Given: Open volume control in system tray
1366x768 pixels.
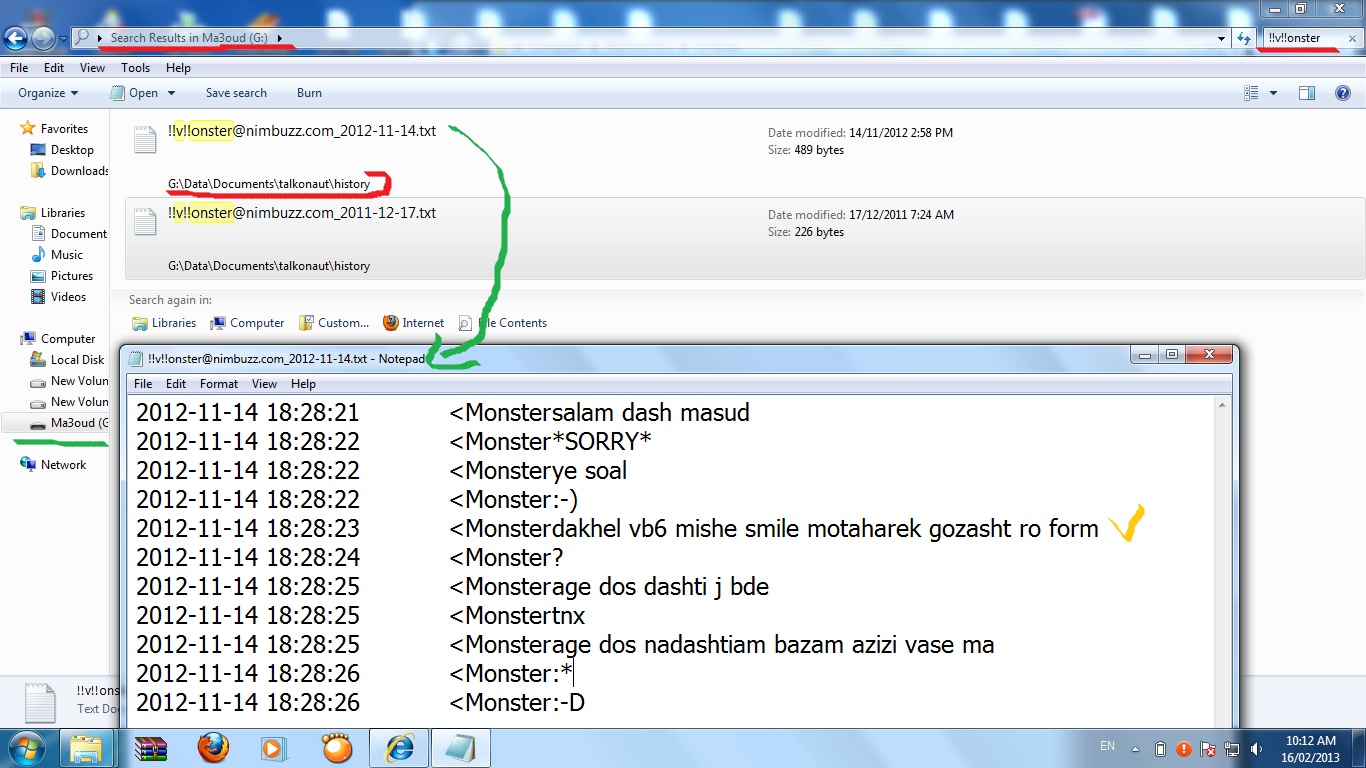Looking at the screenshot, I should click(x=1256, y=748).
